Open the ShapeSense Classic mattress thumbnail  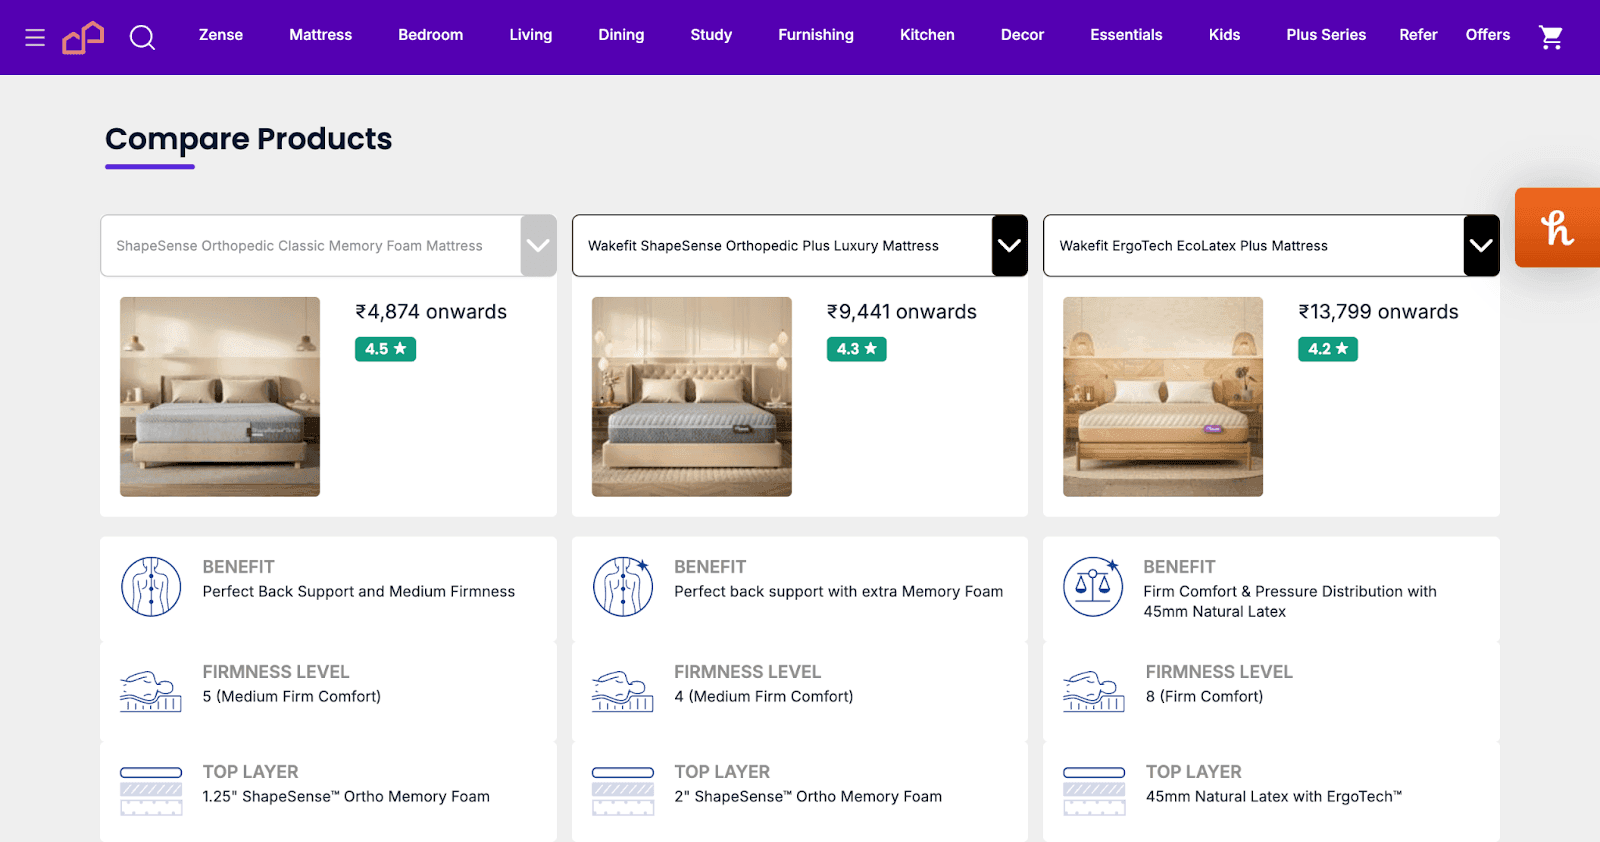point(220,397)
